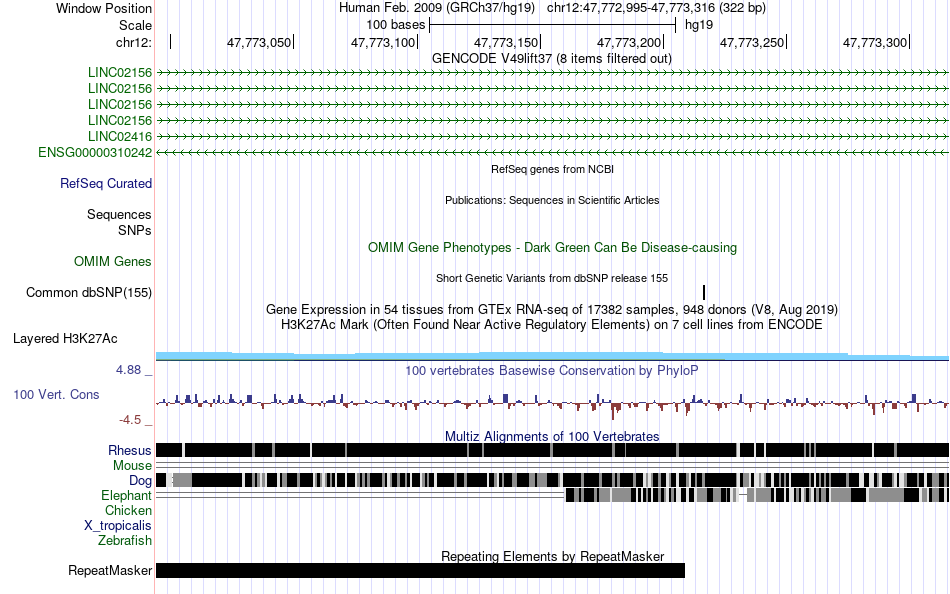Click the hg19 label beside scale bar

click(699, 25)
